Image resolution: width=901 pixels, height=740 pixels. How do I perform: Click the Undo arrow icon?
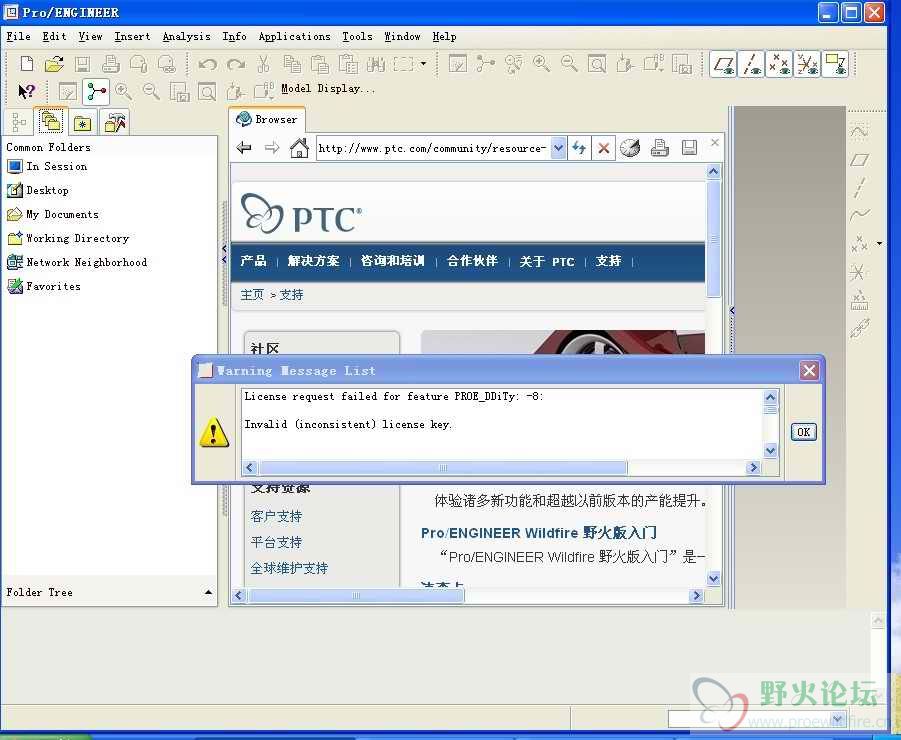pyautogui.click(x=207, y=64)
